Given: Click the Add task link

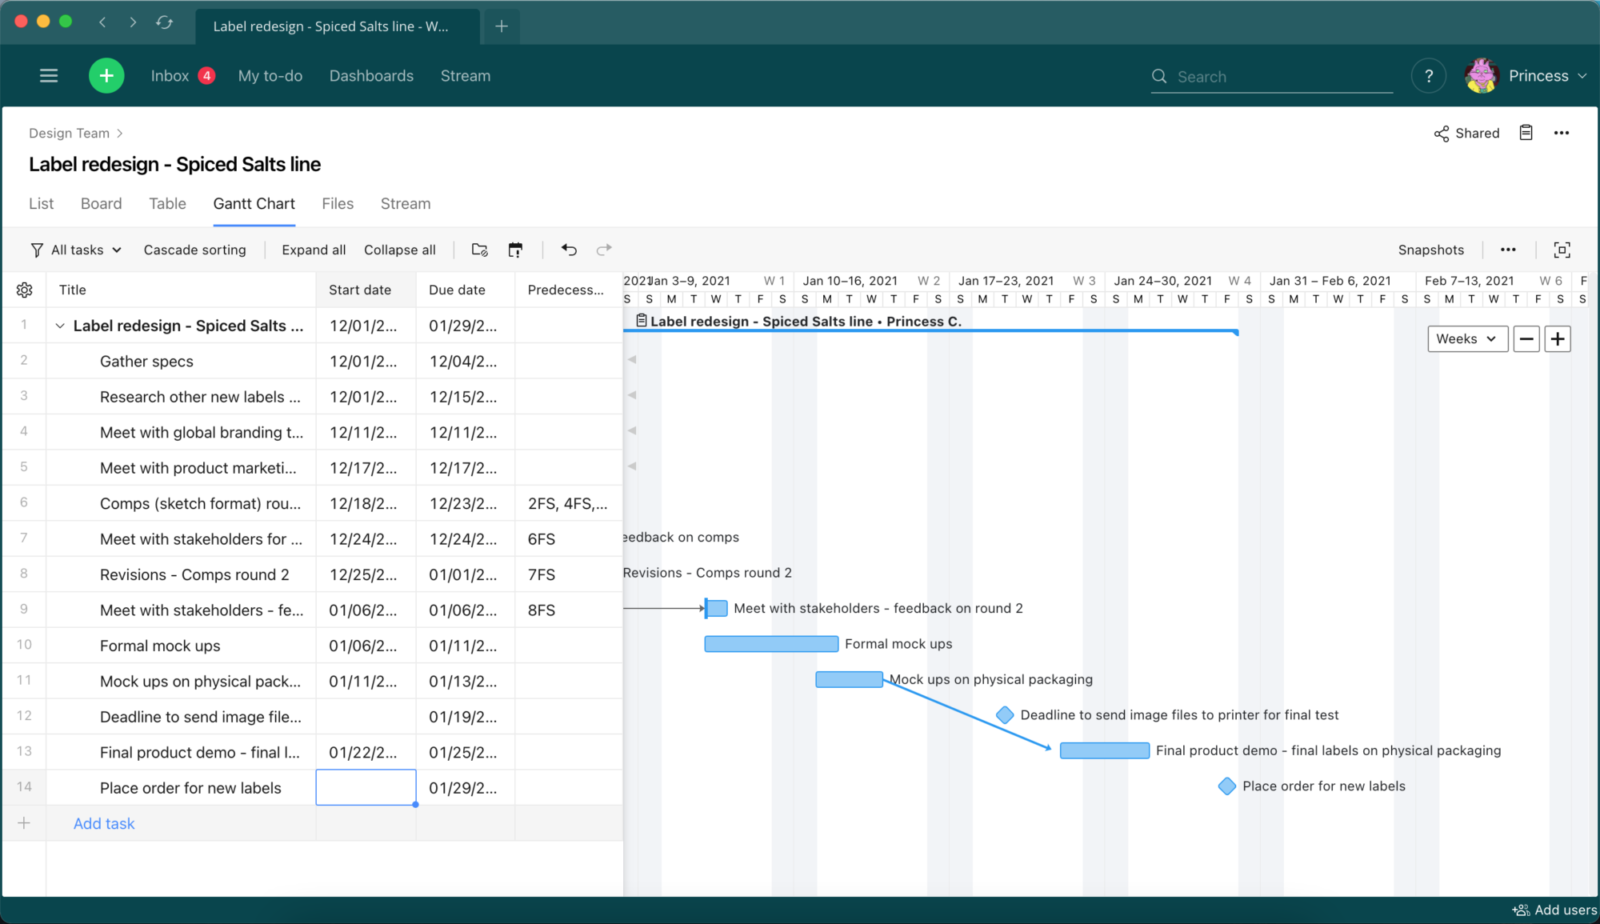Looking at the screenshot, I should coord(104,824).
